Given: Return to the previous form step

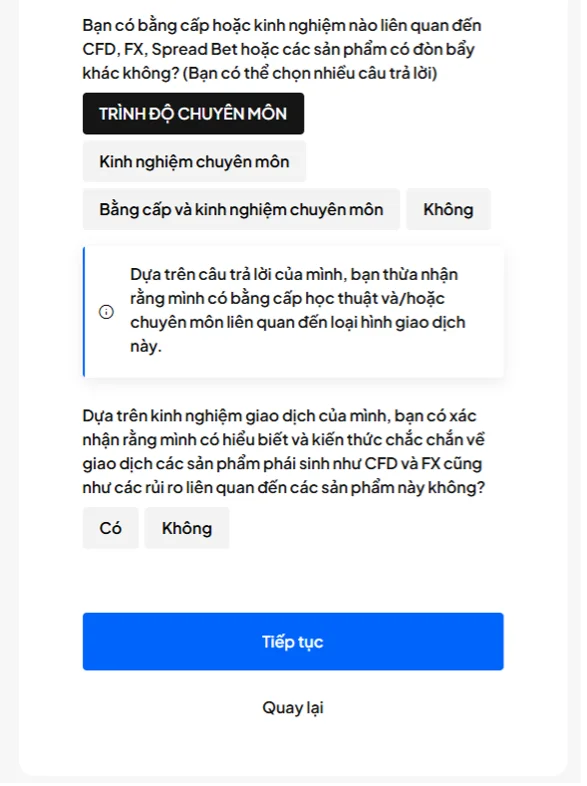Looking at the screenshot, I should point(293,707).
